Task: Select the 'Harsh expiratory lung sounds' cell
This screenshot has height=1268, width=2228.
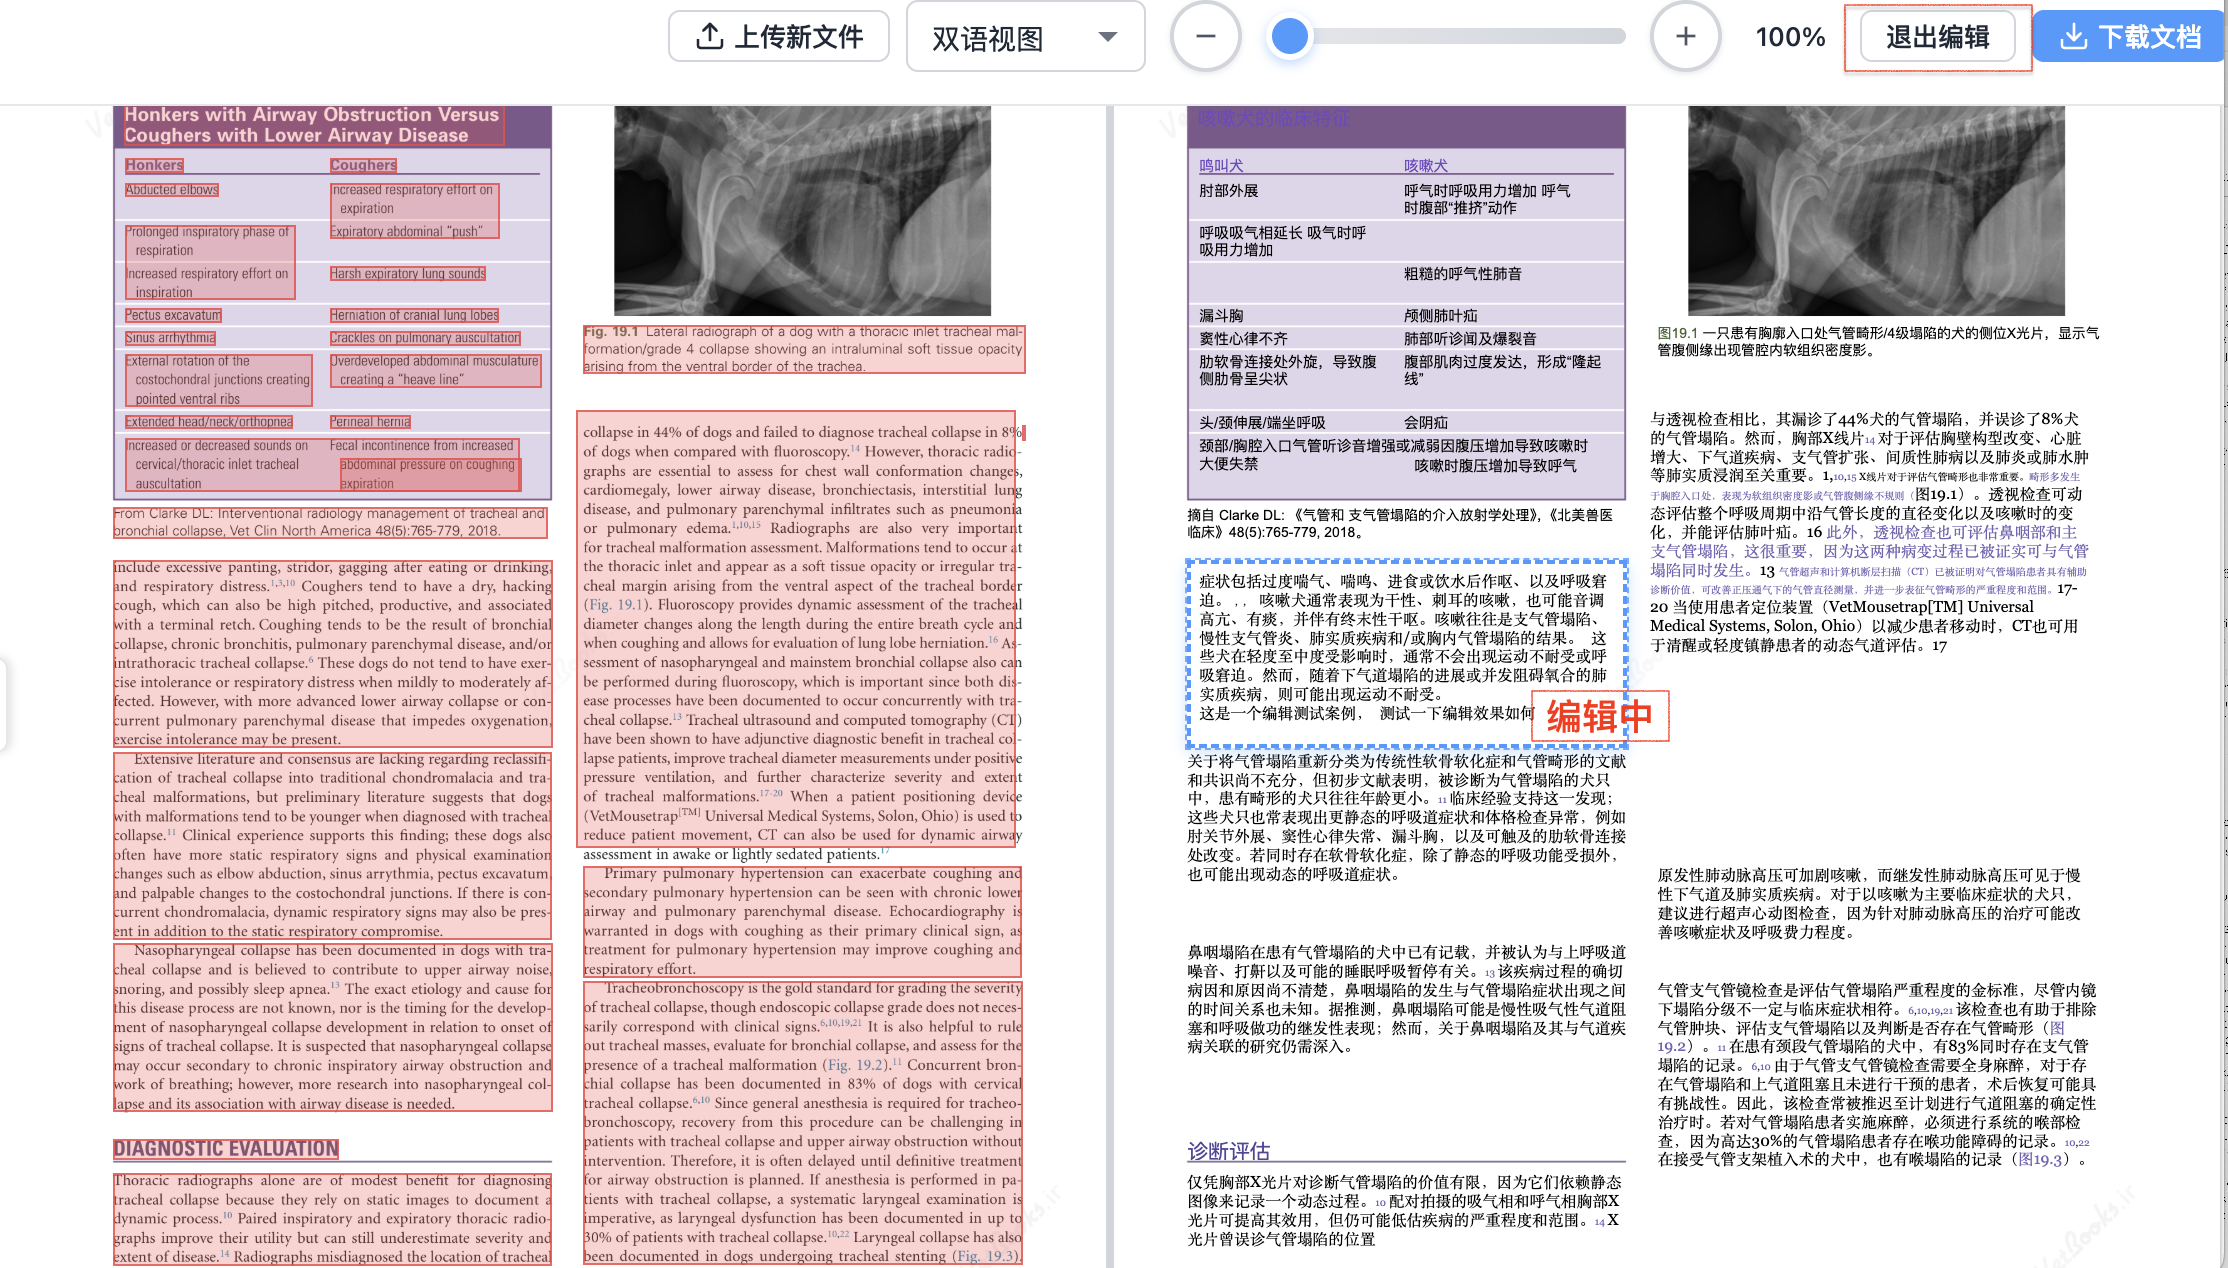Action: click(x=408, y=274)
